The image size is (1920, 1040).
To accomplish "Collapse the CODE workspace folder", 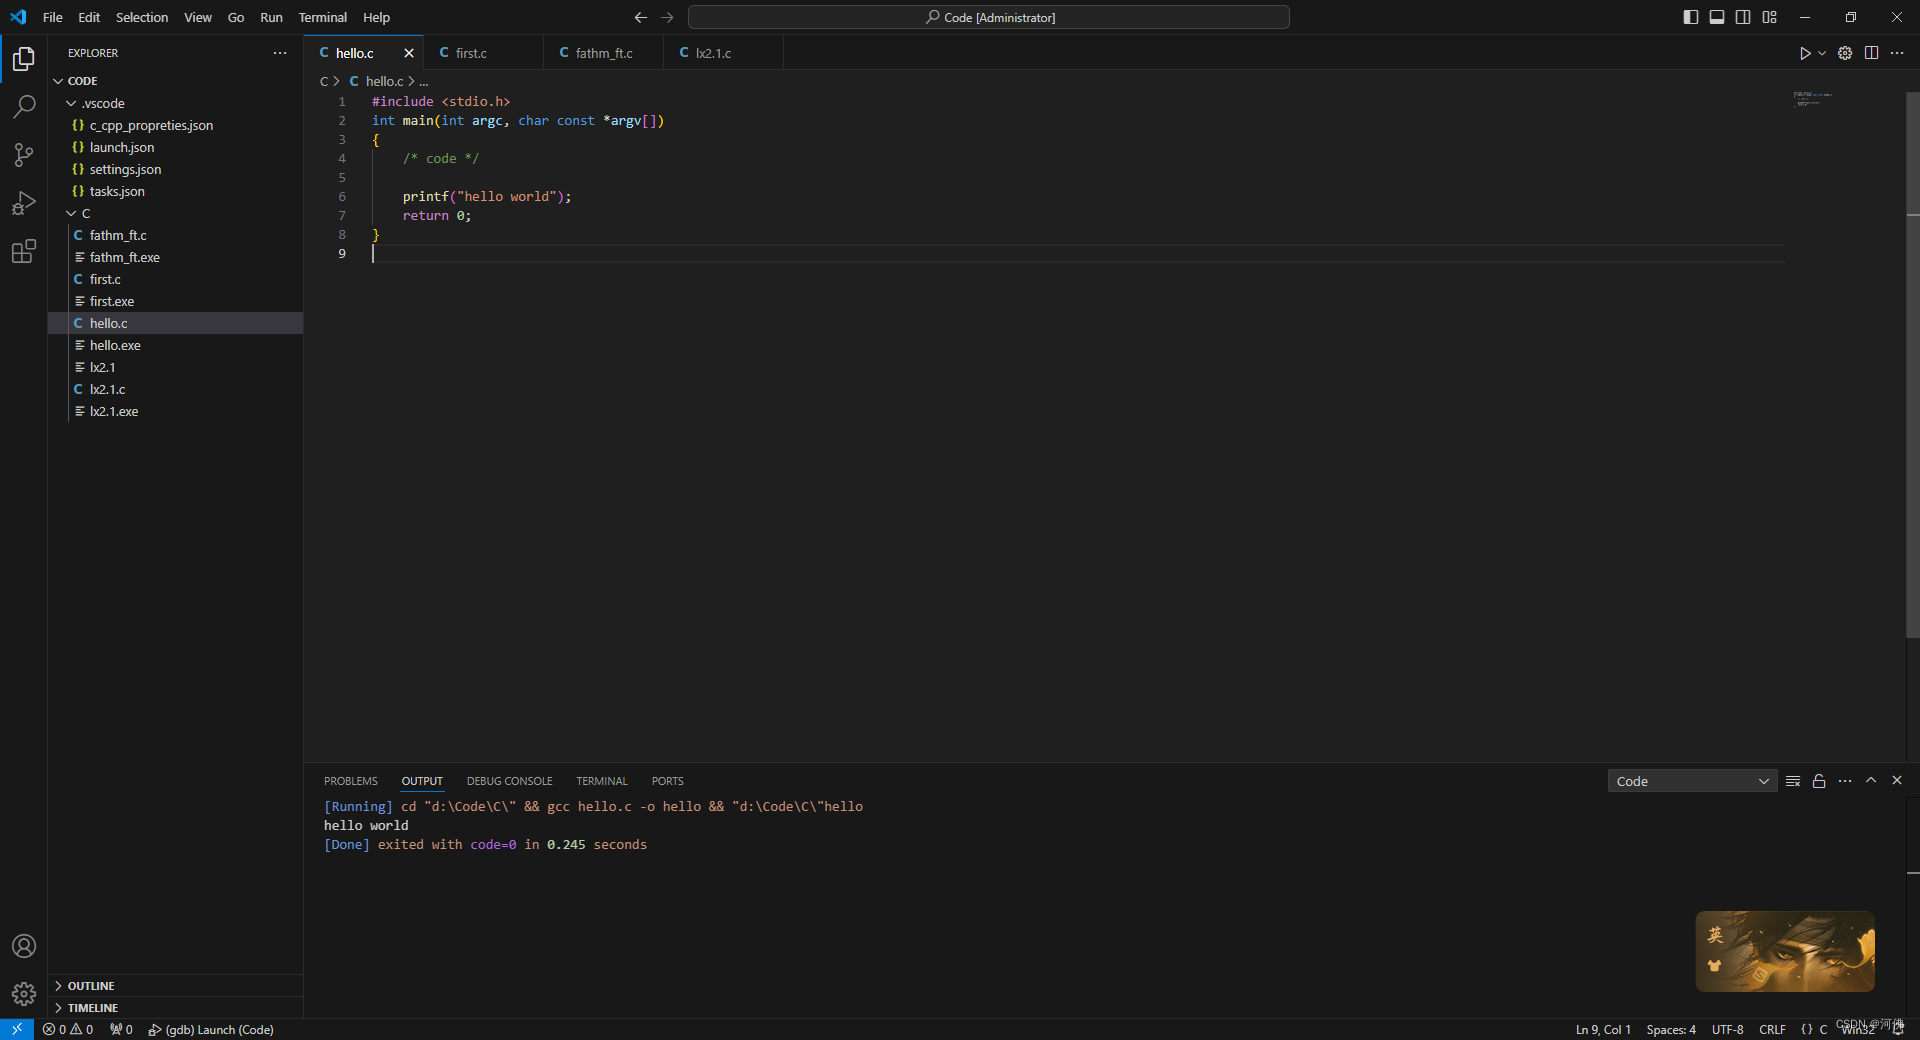I will [x=175, y=81].
